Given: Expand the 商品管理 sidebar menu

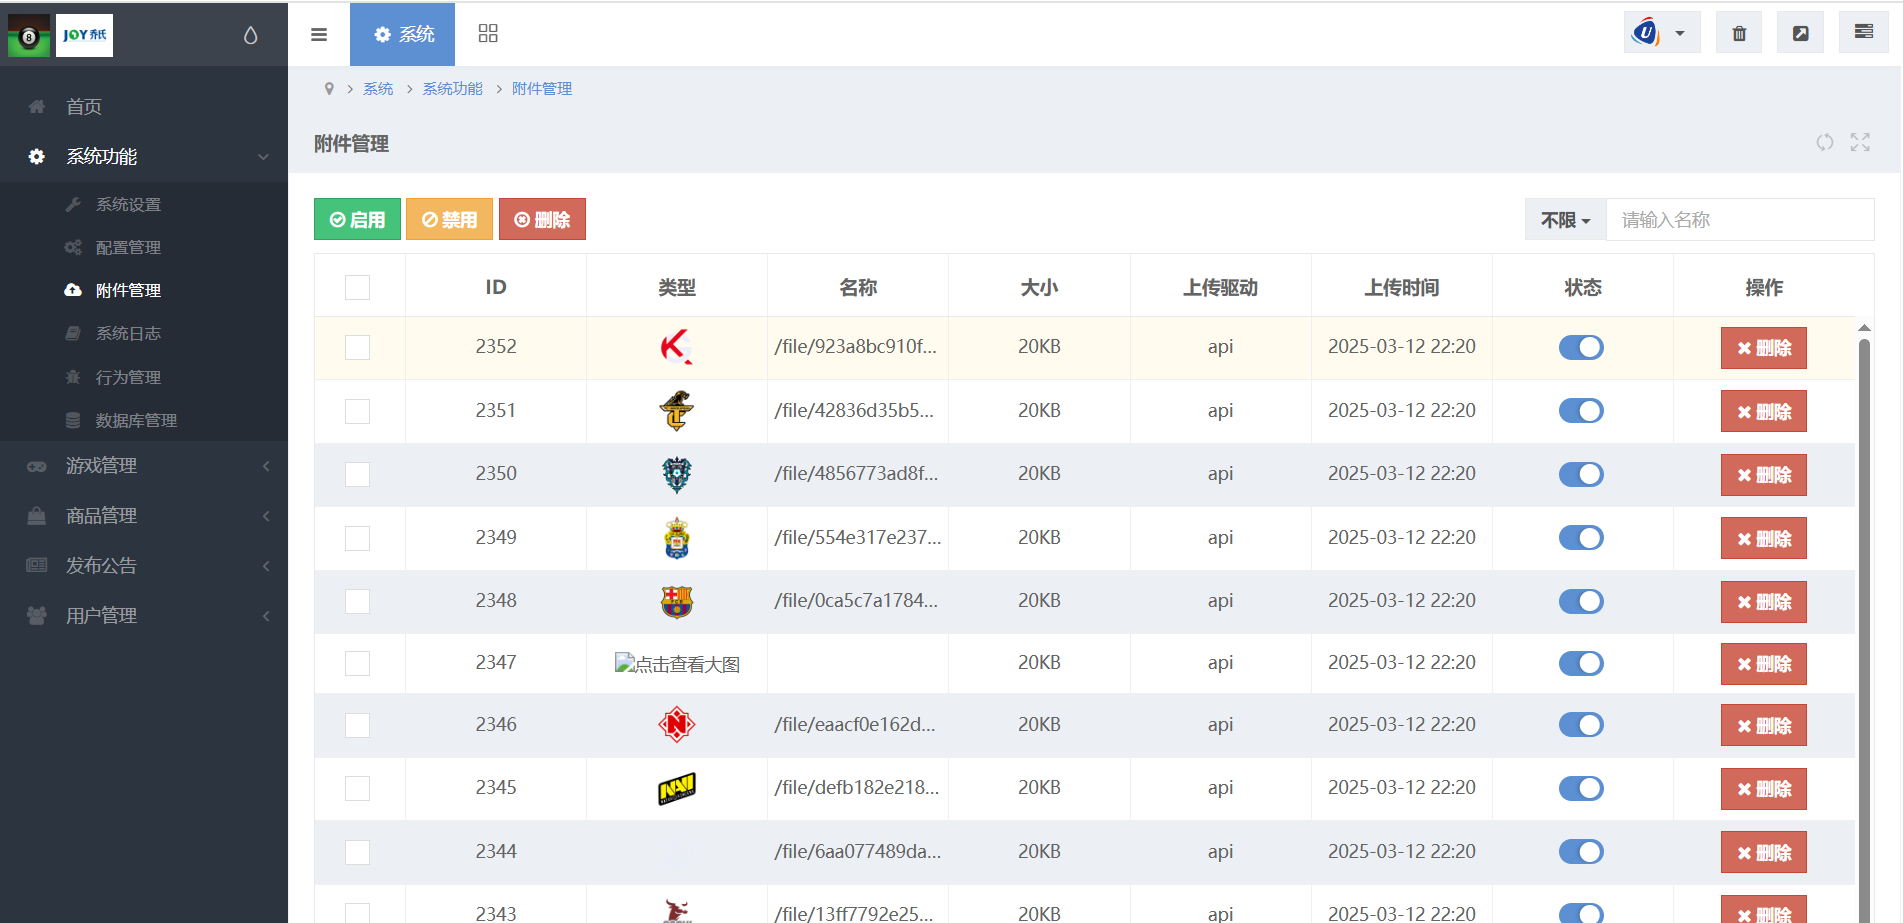Looking at the screenshot, I should 144,516.
